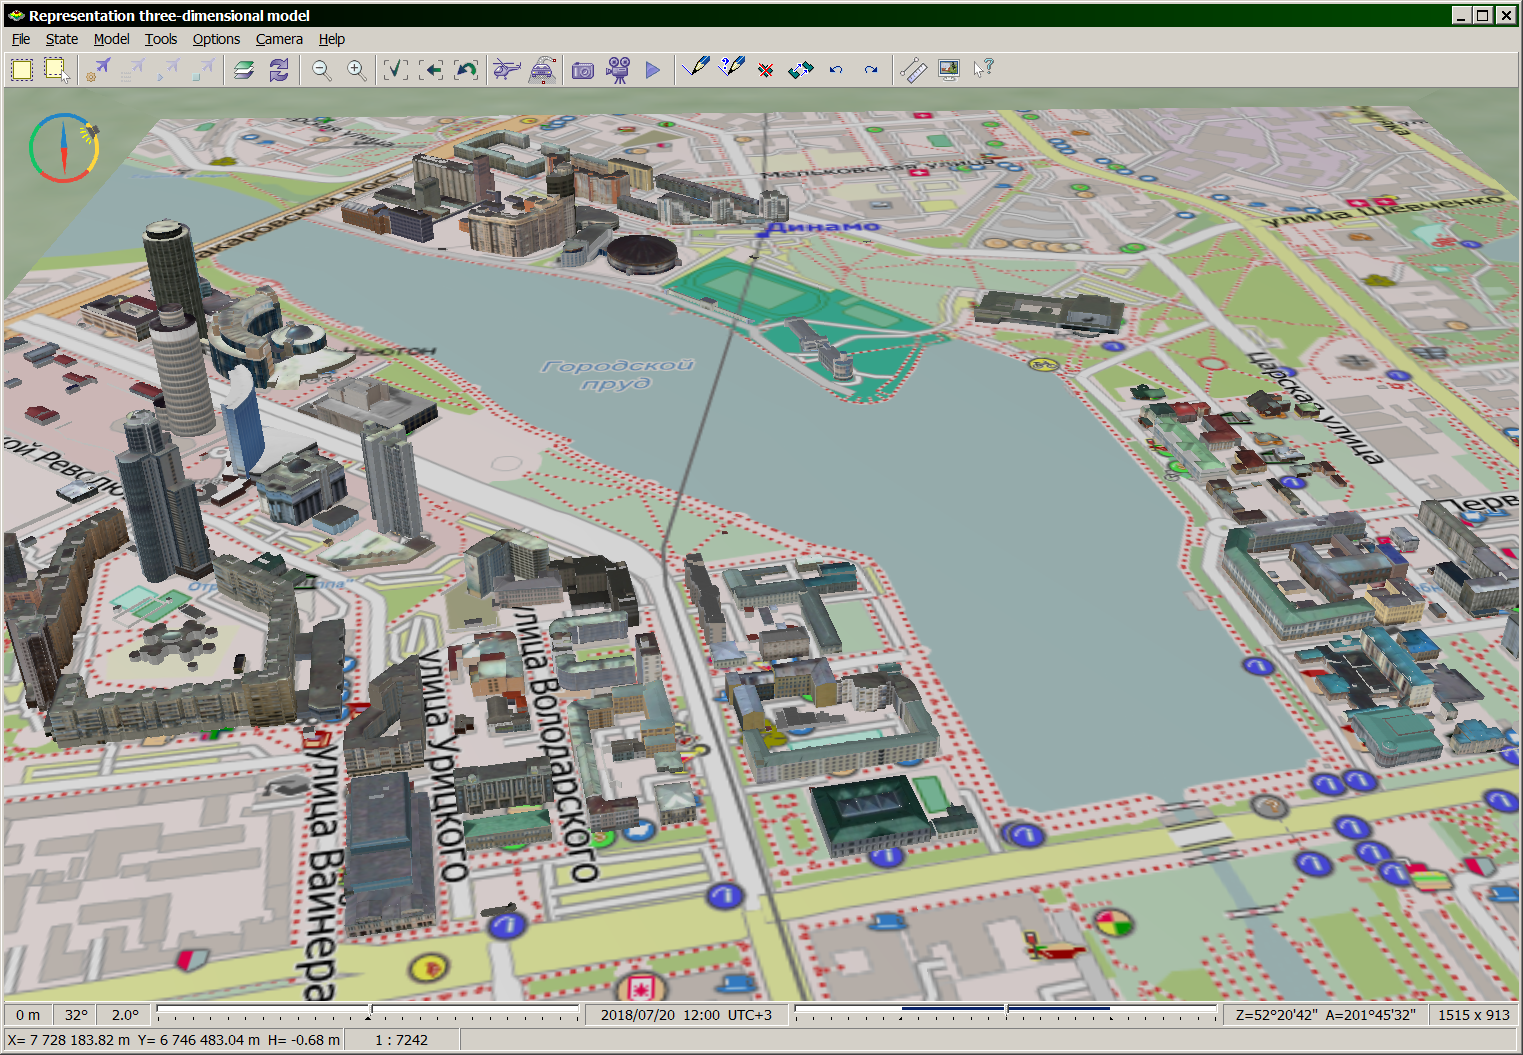Image resolution: width=1523 pixels, height=1055 pixels.
Task: Click the layers stack icon
Action: pyautogui.click(x=244, y=69)
